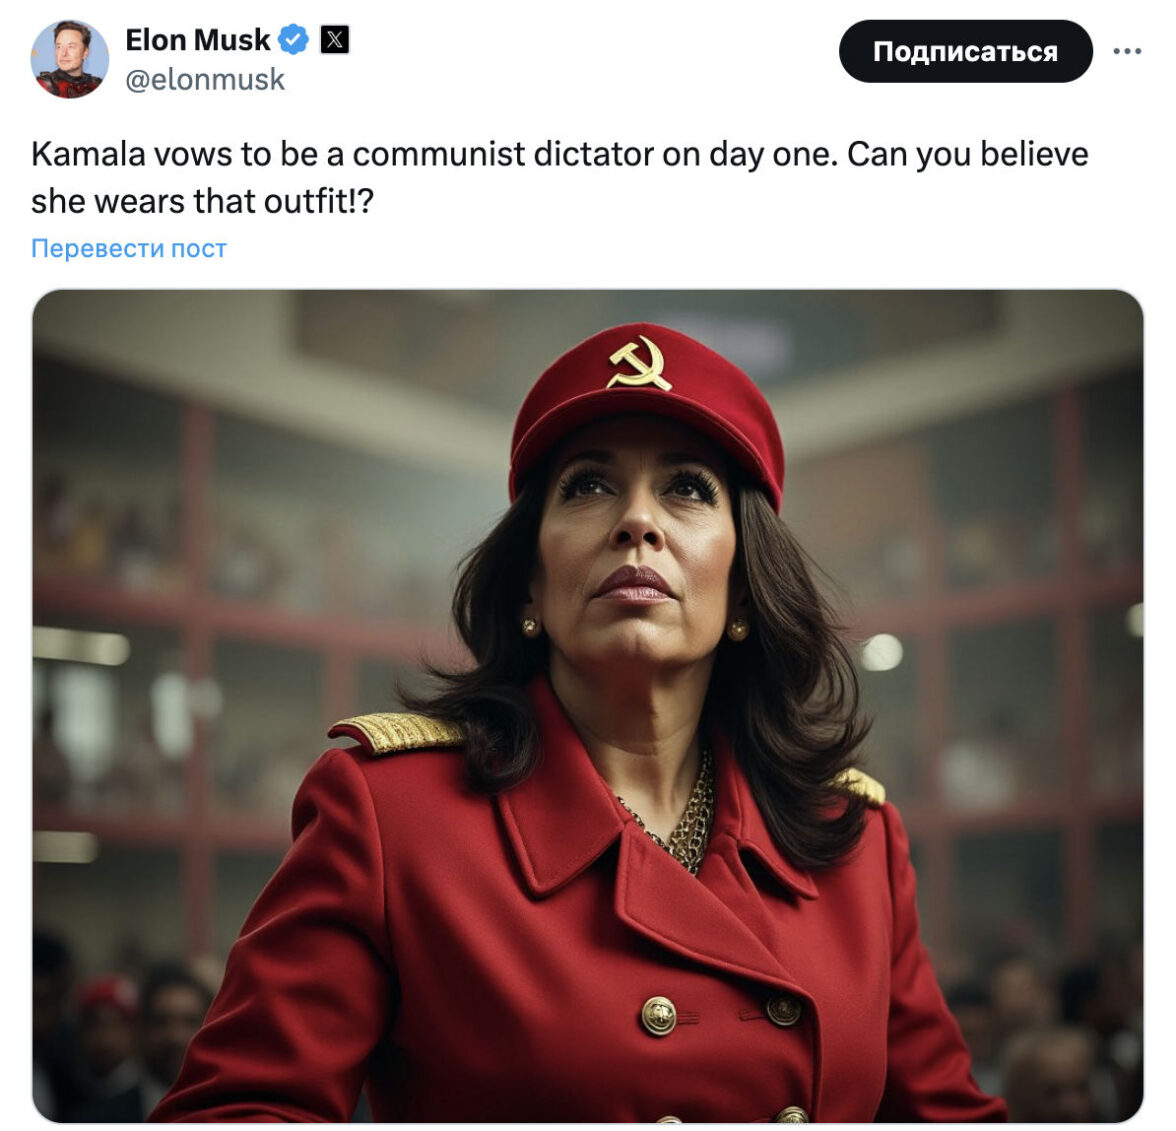
Task: Click the Elon Musk display name
Action: tap(197, 40)
